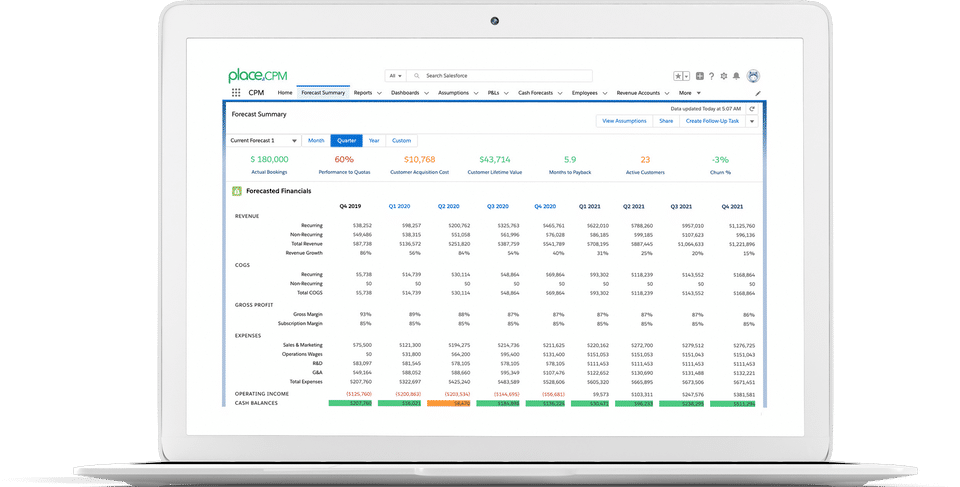Click the Data updated Today timestamp
The height and width of the screenshot is (487, 960).
pos(705,109)
